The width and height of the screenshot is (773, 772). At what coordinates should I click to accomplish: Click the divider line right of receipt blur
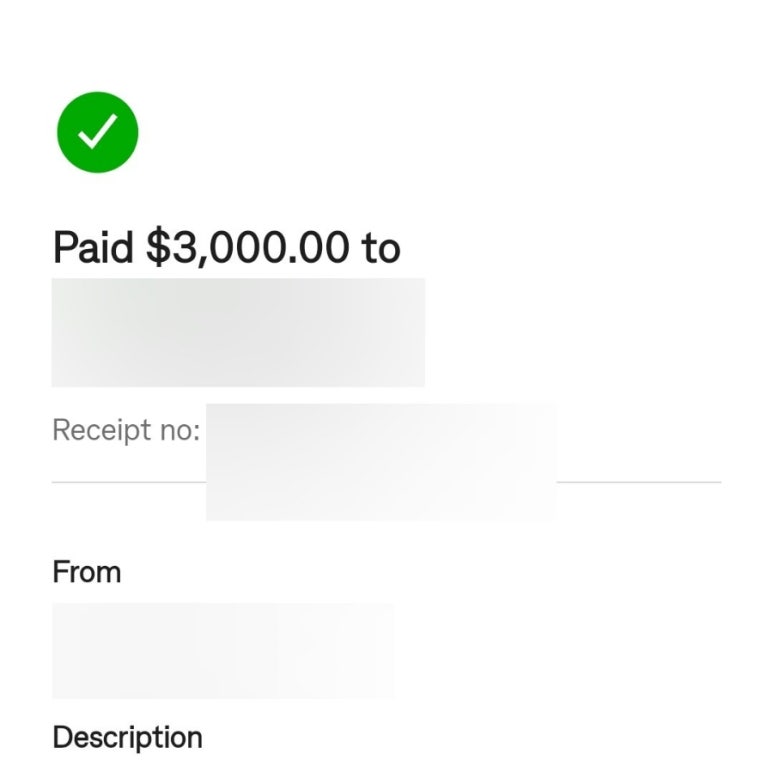(639, 482)
